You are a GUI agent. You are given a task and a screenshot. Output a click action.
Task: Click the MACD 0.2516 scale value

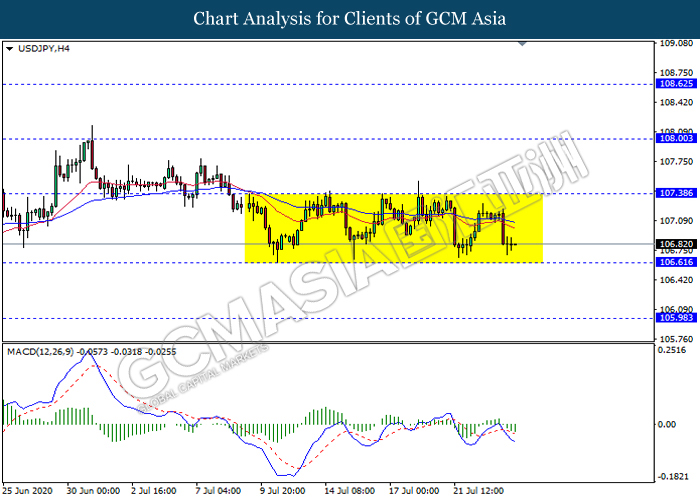point(672,350)
